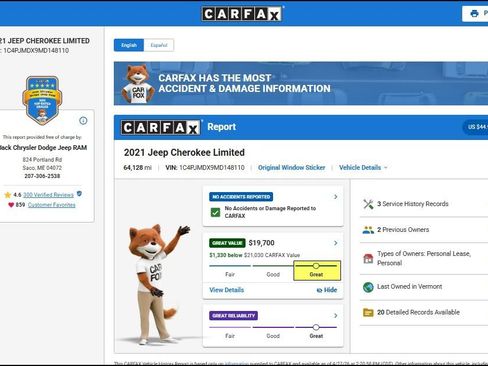Screen dimensions: 488x366
Task: Click the previous owners people icon
Action: (x=368, y=230)
